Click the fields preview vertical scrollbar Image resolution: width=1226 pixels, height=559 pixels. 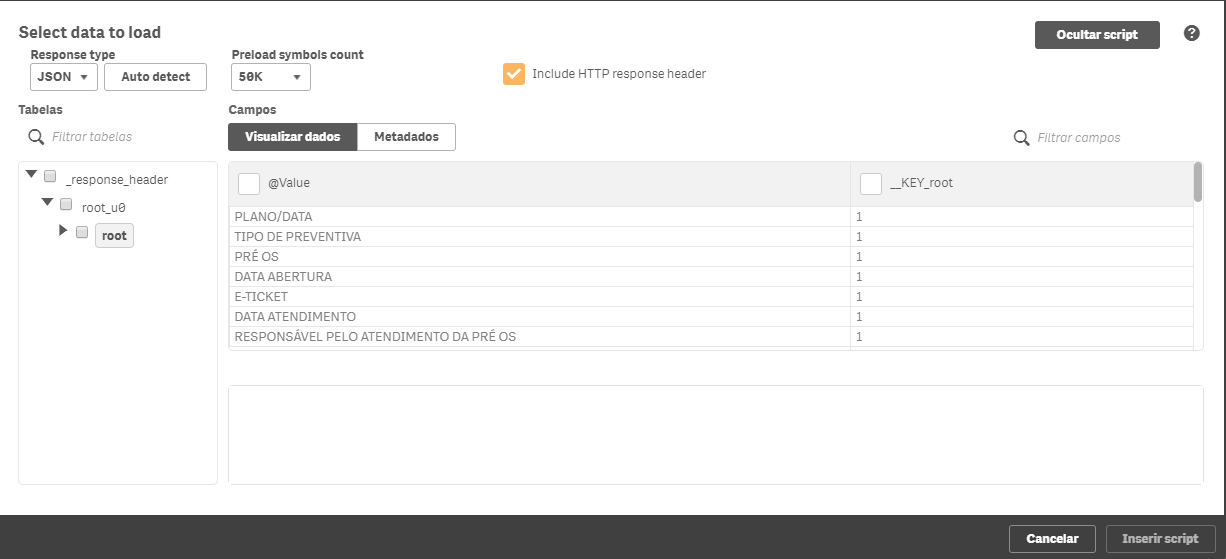coord(1198,182)
